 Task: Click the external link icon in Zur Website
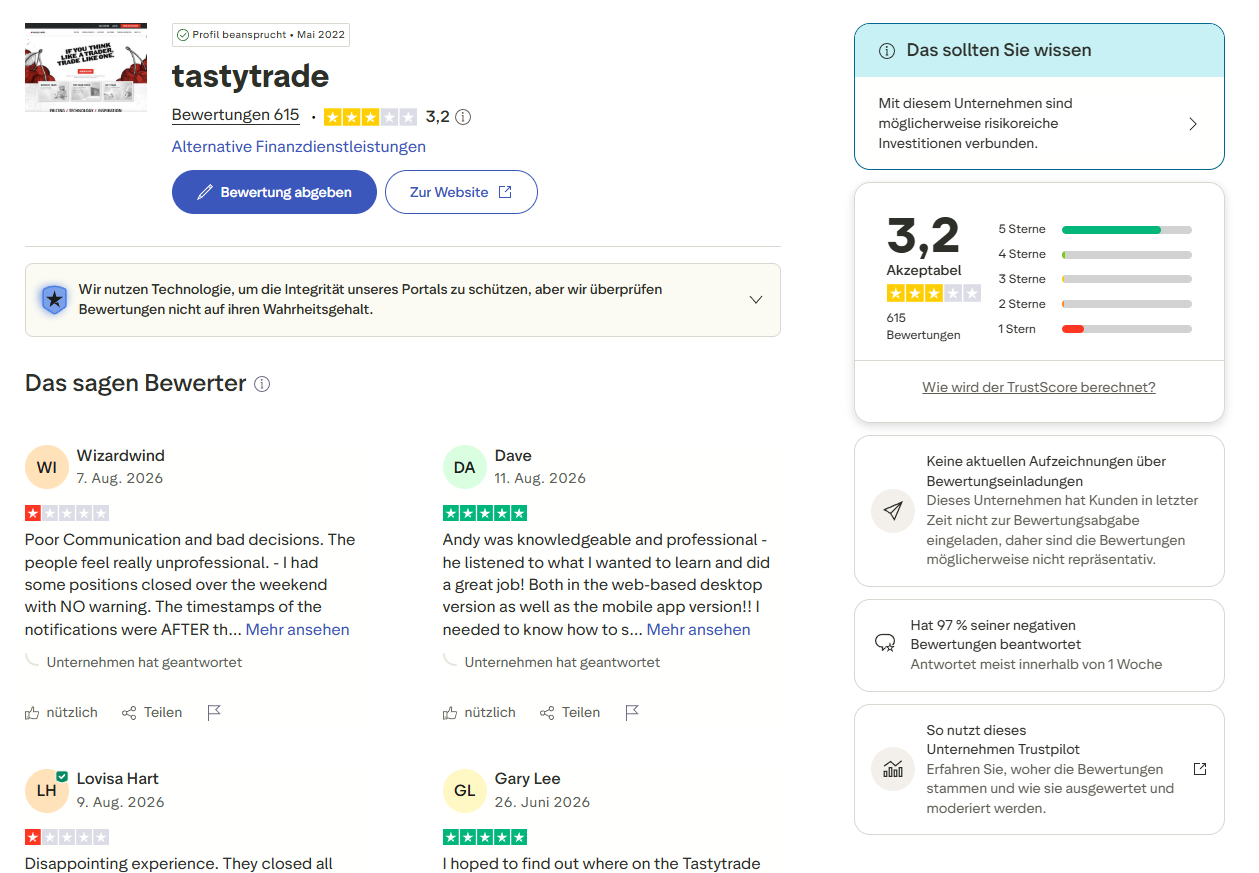click(505, 192)
